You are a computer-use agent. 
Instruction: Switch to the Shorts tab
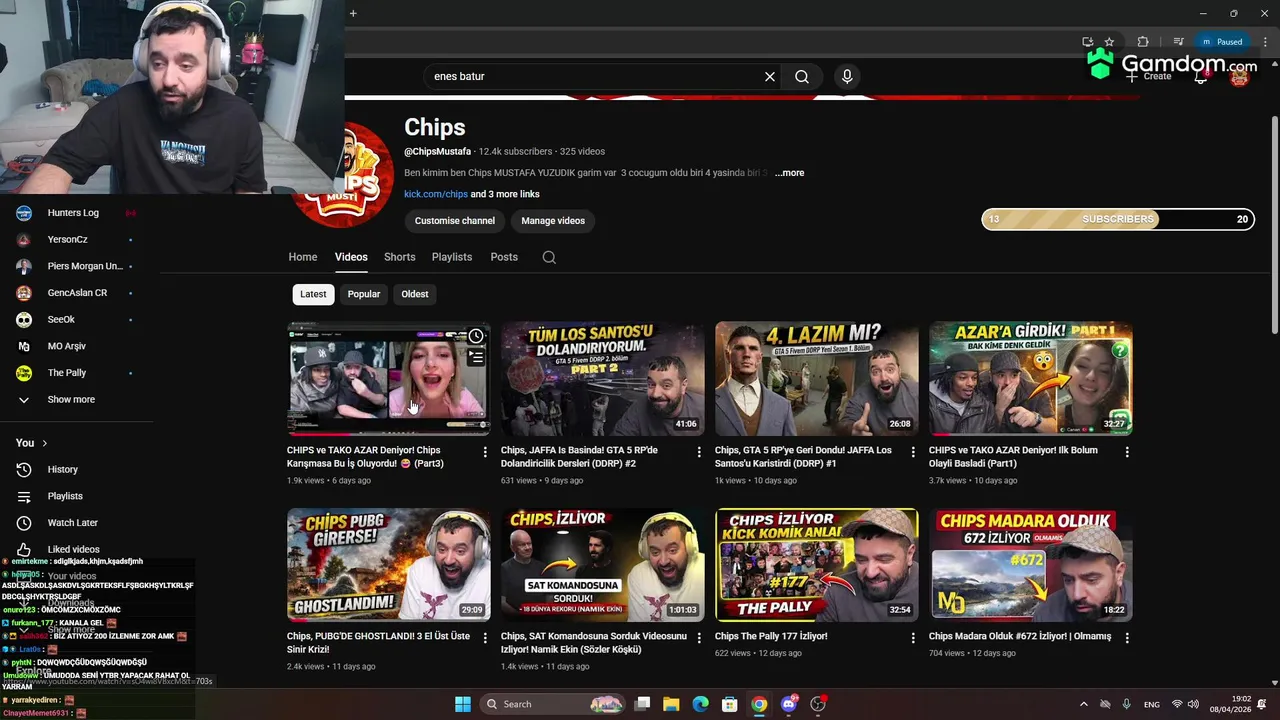(400, 257)
